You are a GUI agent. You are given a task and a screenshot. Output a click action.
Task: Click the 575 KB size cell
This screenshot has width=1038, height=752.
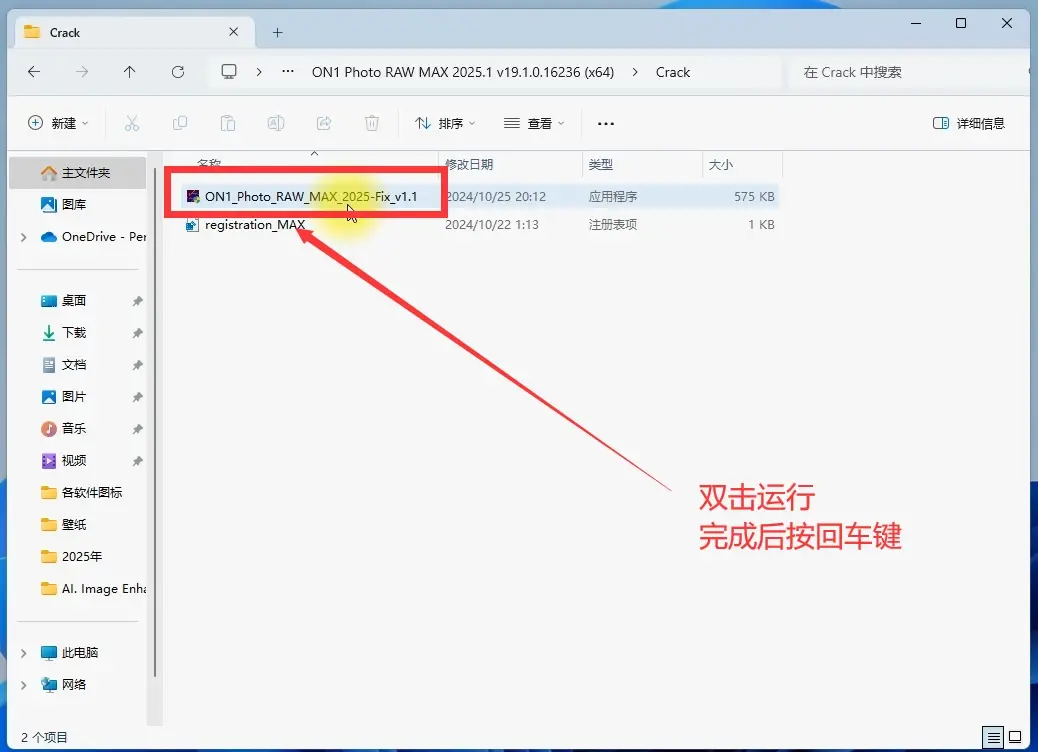pyautogui.click(x=754, y=197)
